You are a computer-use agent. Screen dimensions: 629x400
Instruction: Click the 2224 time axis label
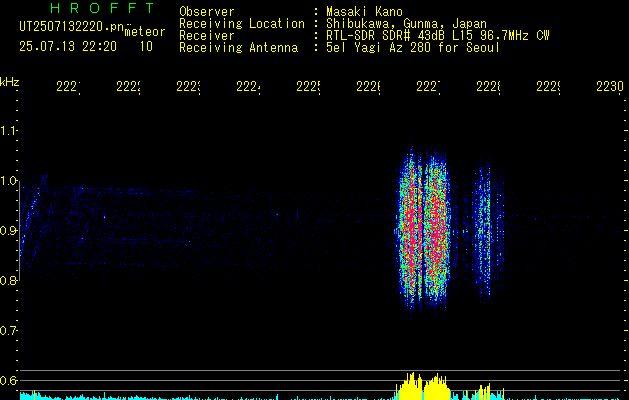click(248, 87)
